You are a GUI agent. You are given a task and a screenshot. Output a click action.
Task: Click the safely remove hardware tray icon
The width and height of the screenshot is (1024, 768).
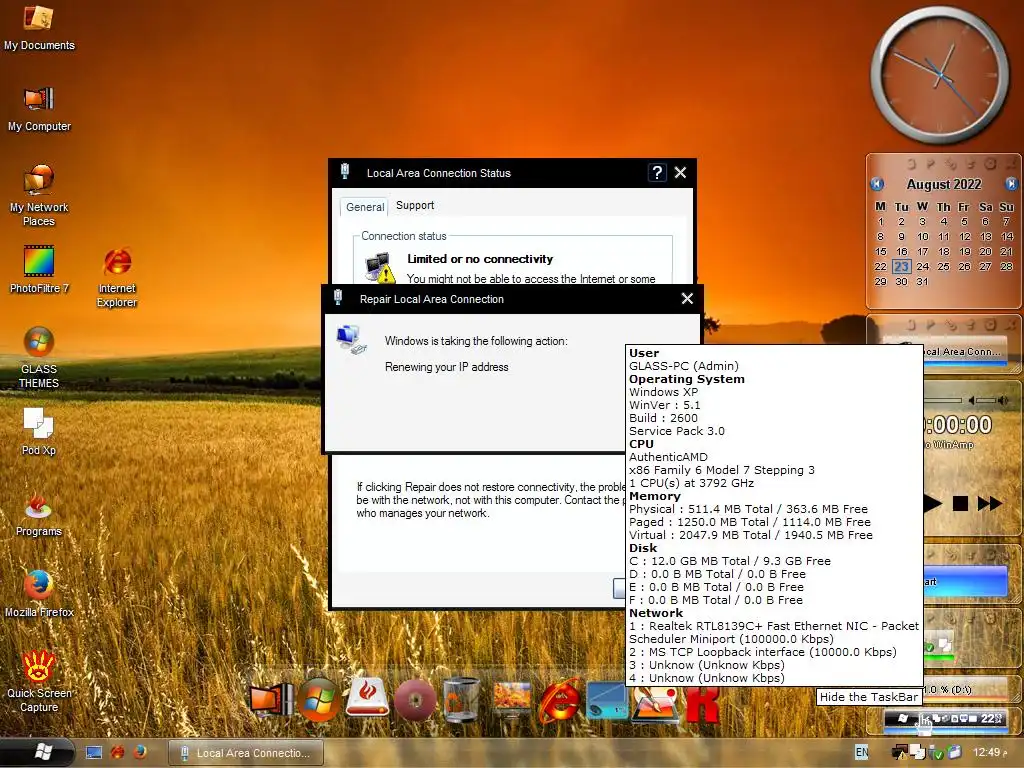coord(936,753)
